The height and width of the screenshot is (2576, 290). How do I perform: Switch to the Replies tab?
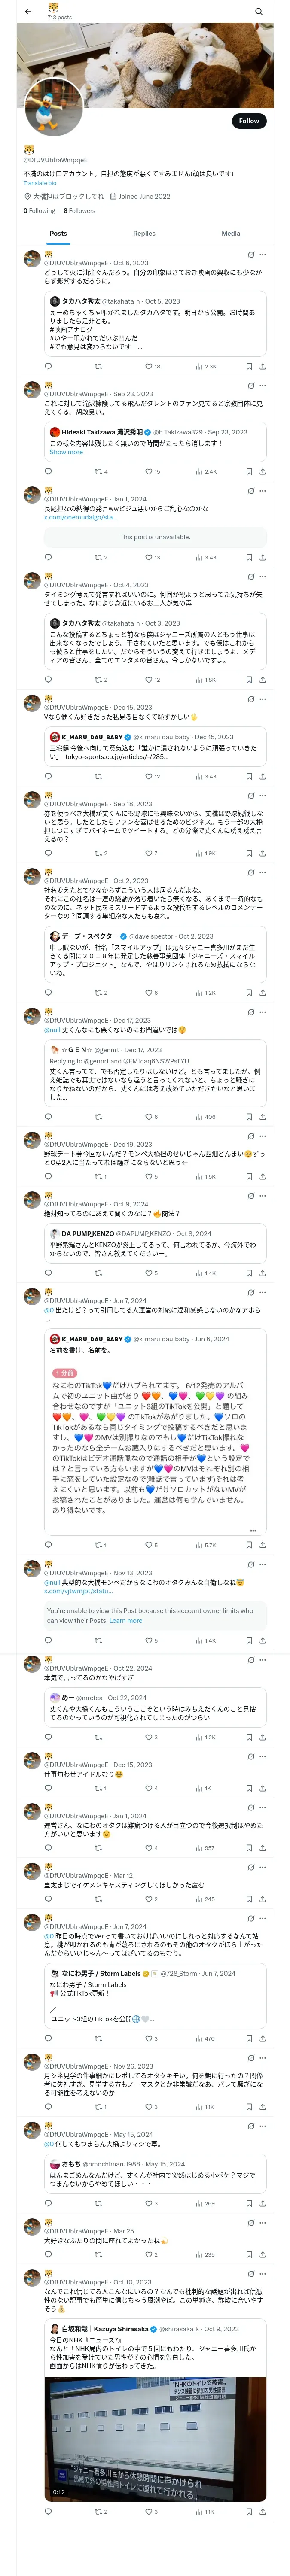[x=144, y=233]
